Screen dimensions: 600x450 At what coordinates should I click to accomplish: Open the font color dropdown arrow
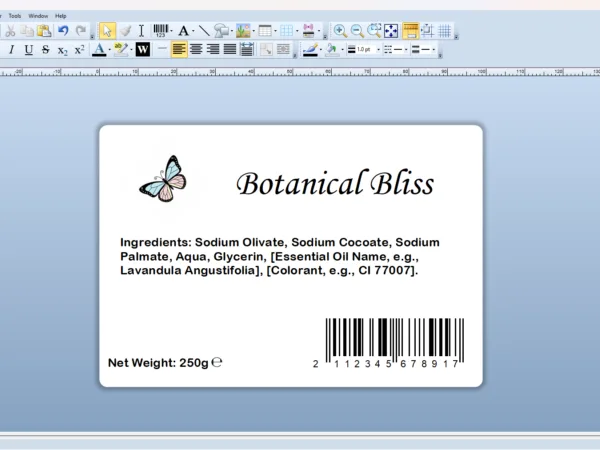point(109,50)
